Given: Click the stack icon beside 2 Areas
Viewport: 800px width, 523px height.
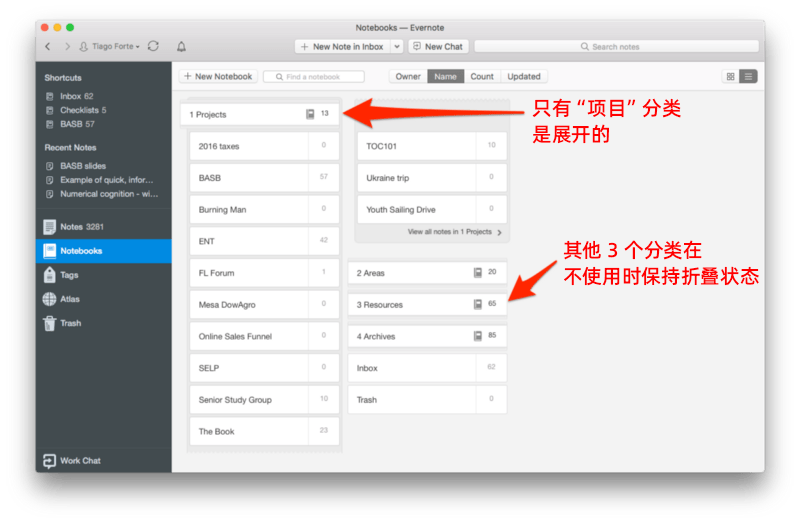Looking at the screenshot, I should [478, 273].
